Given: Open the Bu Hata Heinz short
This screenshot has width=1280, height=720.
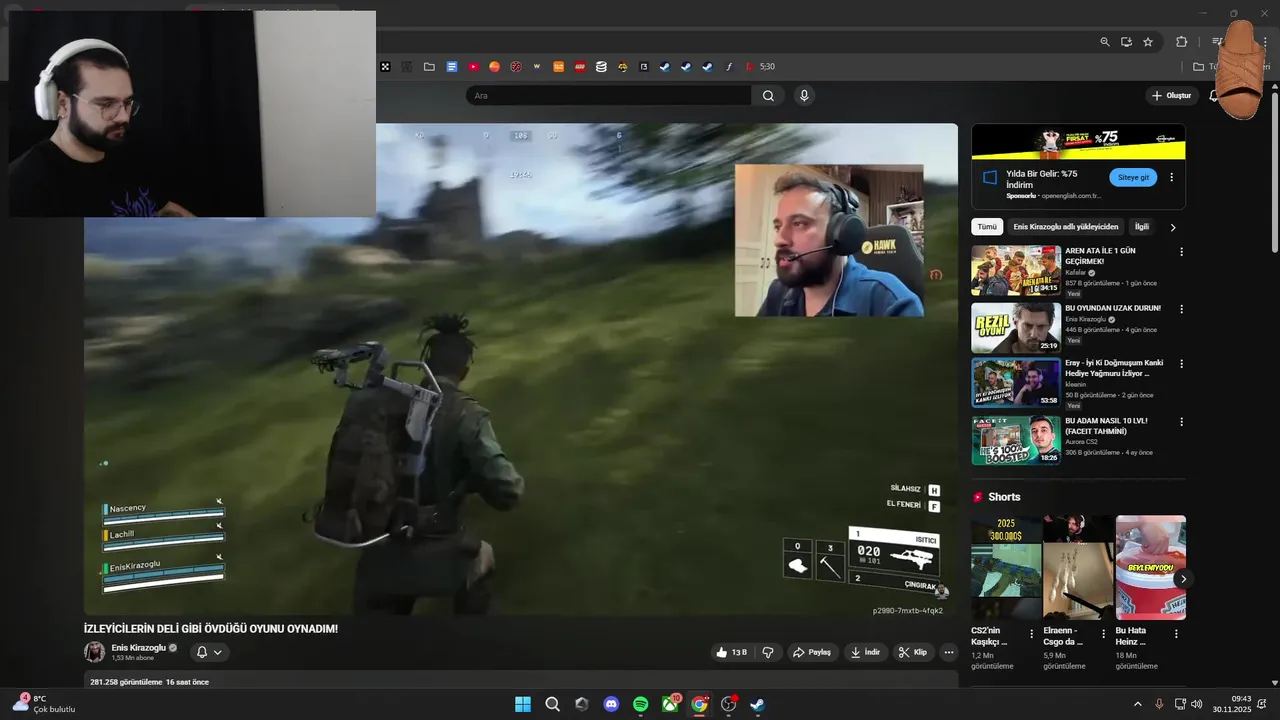Looking at the screenshot, I should click(x=1151, y=567).
